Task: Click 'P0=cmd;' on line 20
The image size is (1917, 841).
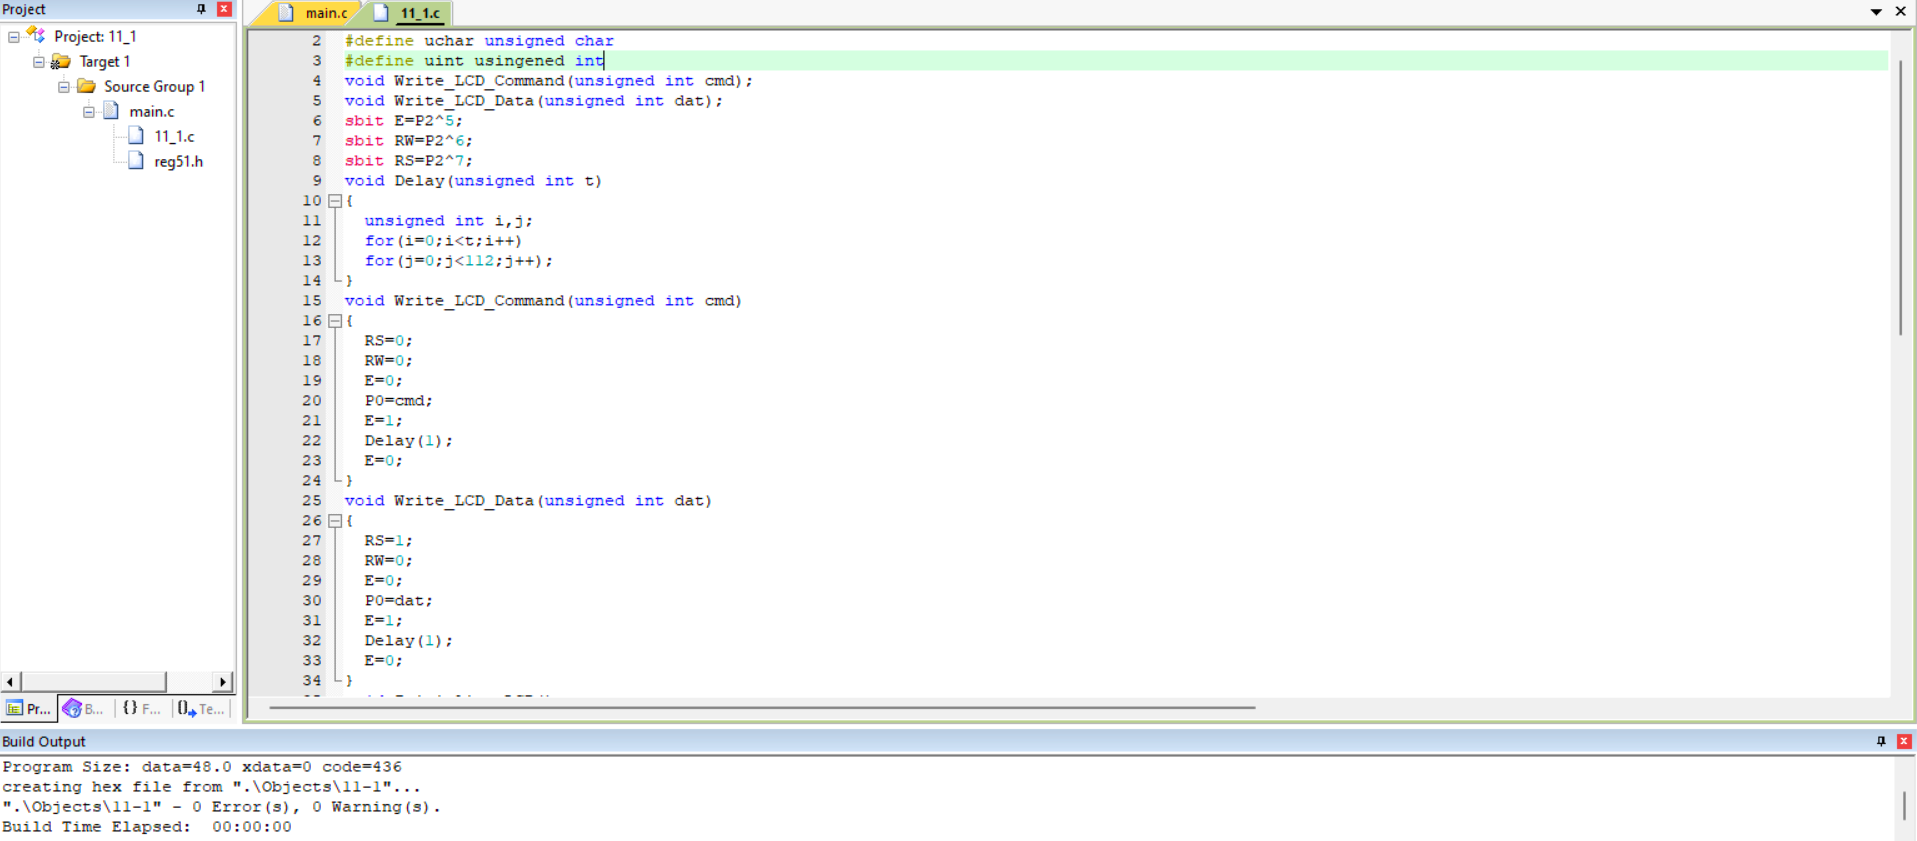Action: 398,401
